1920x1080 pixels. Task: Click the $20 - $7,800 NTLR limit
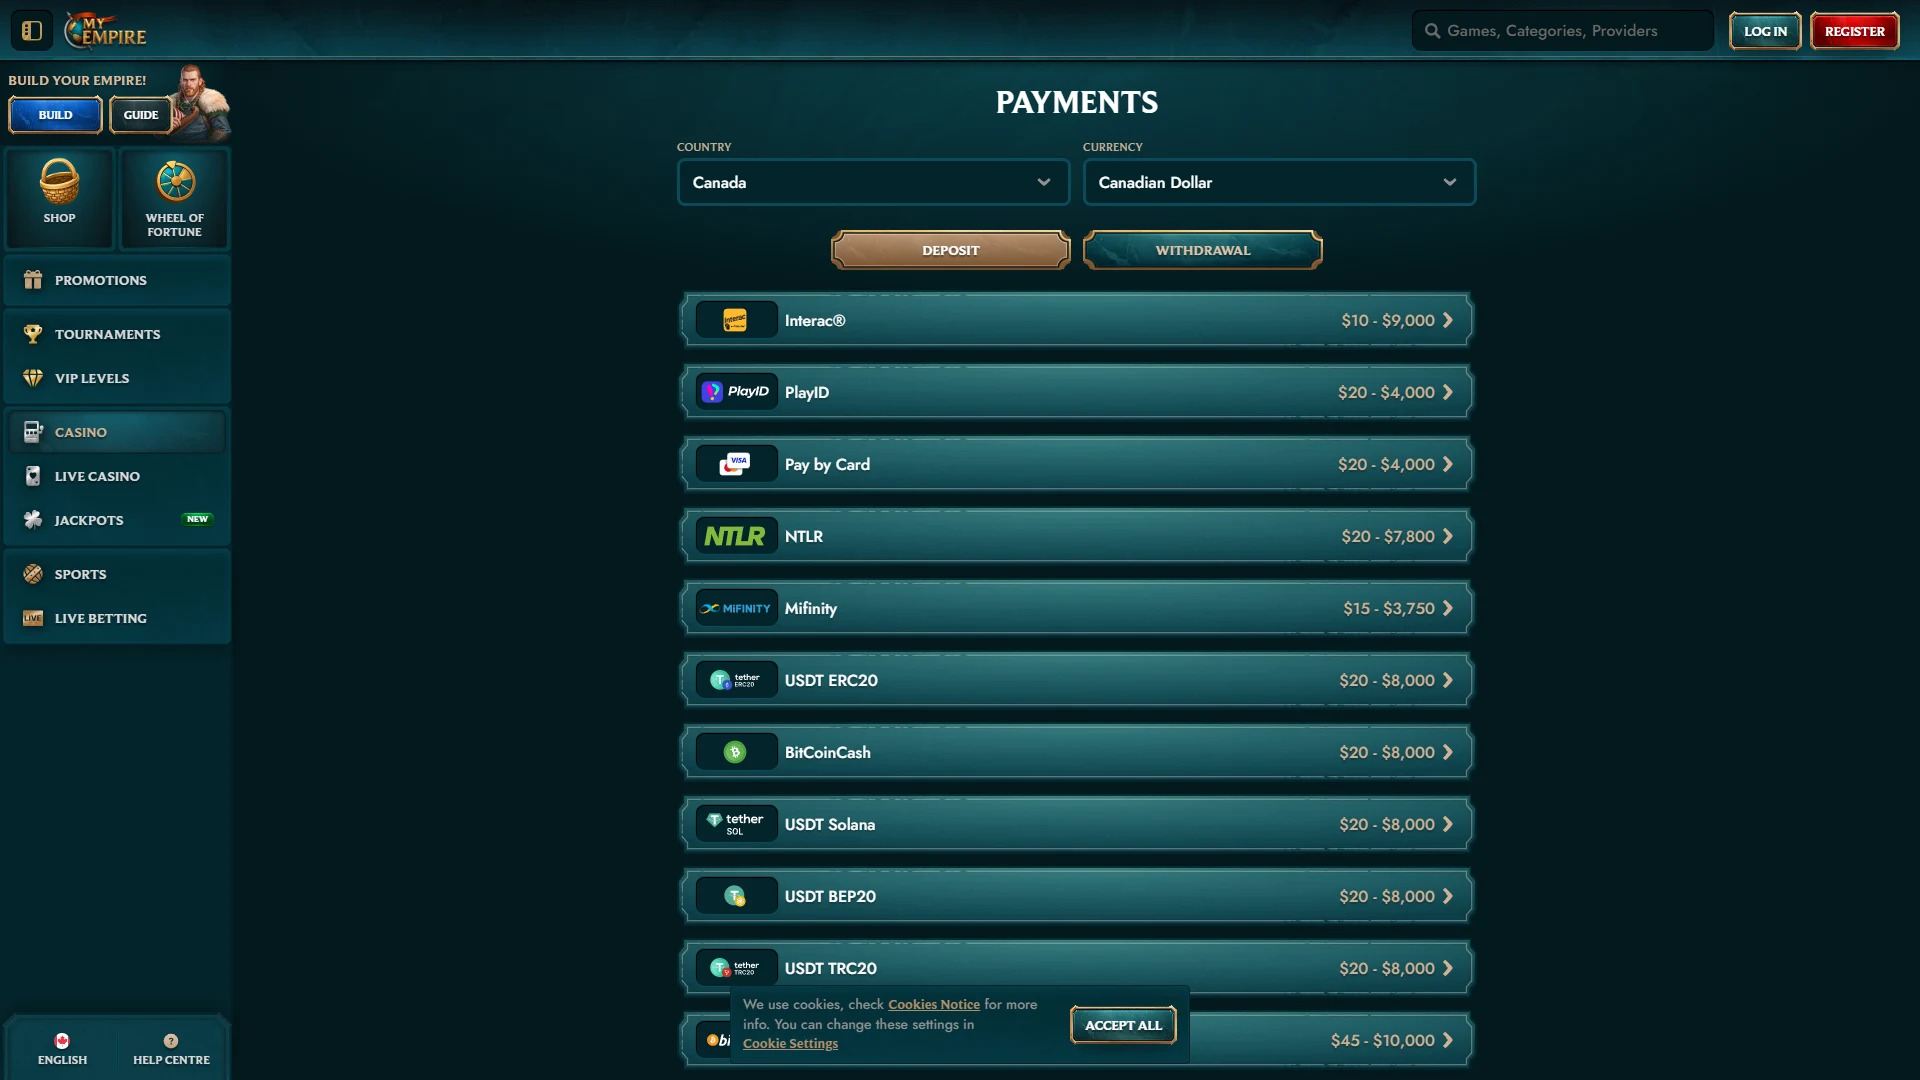point(1388,536)
